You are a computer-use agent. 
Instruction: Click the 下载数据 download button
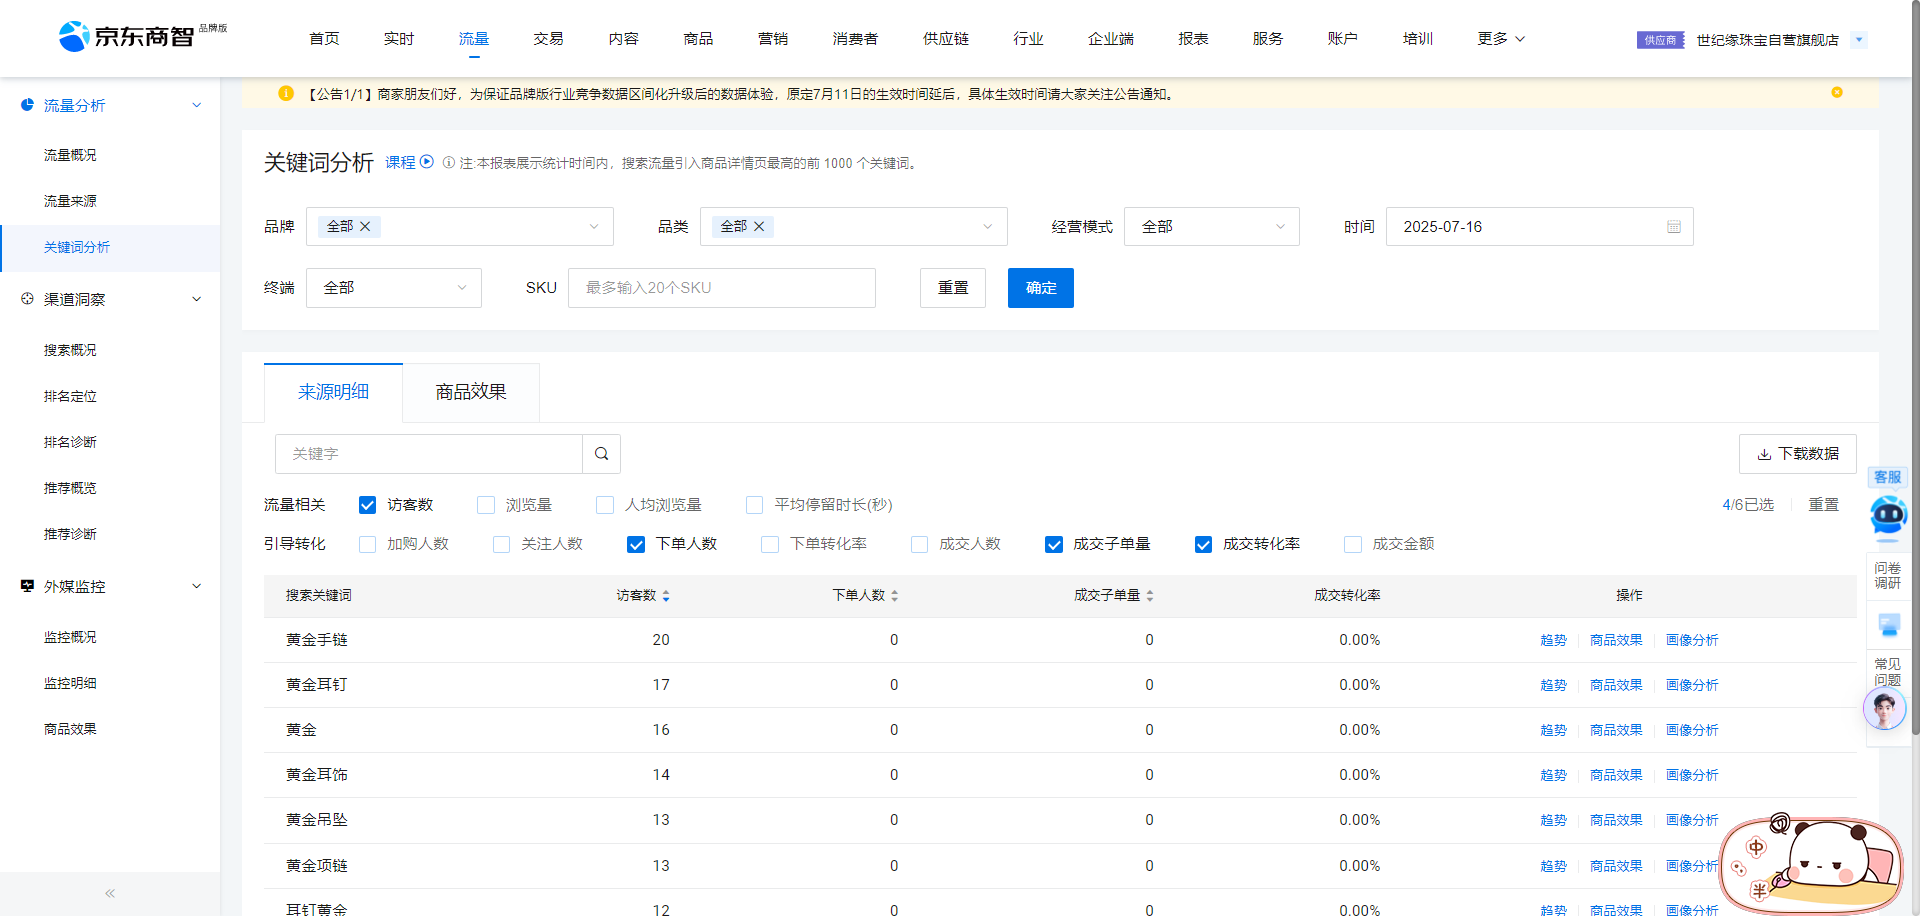coord(1797,454)
